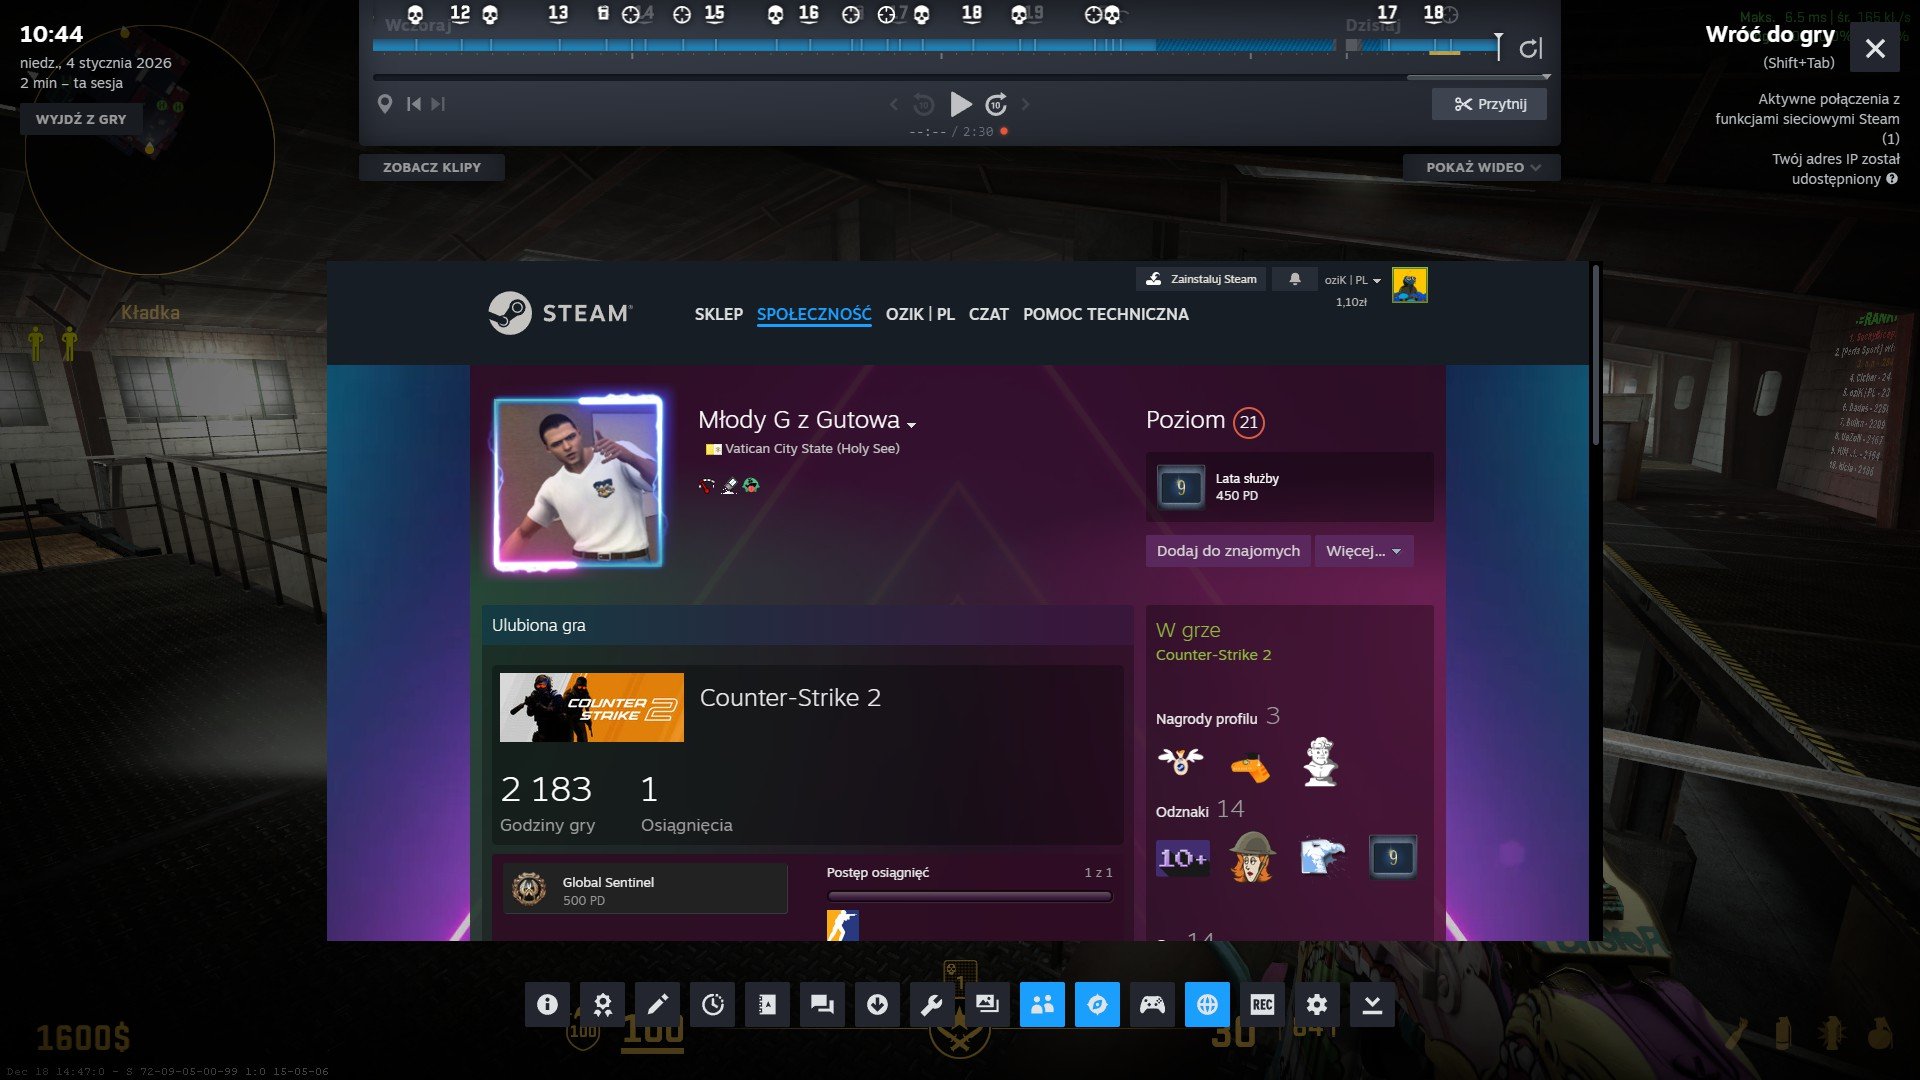Click Dodaj do znajomych button
The image size is (1920, 1080).
click(x=1228, y=551)
